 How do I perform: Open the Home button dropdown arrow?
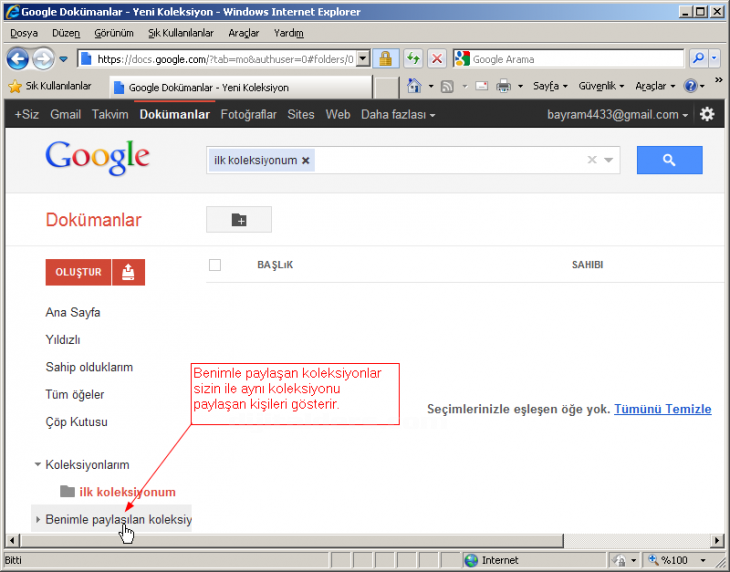pyautogui.click(x=431, y=86)
